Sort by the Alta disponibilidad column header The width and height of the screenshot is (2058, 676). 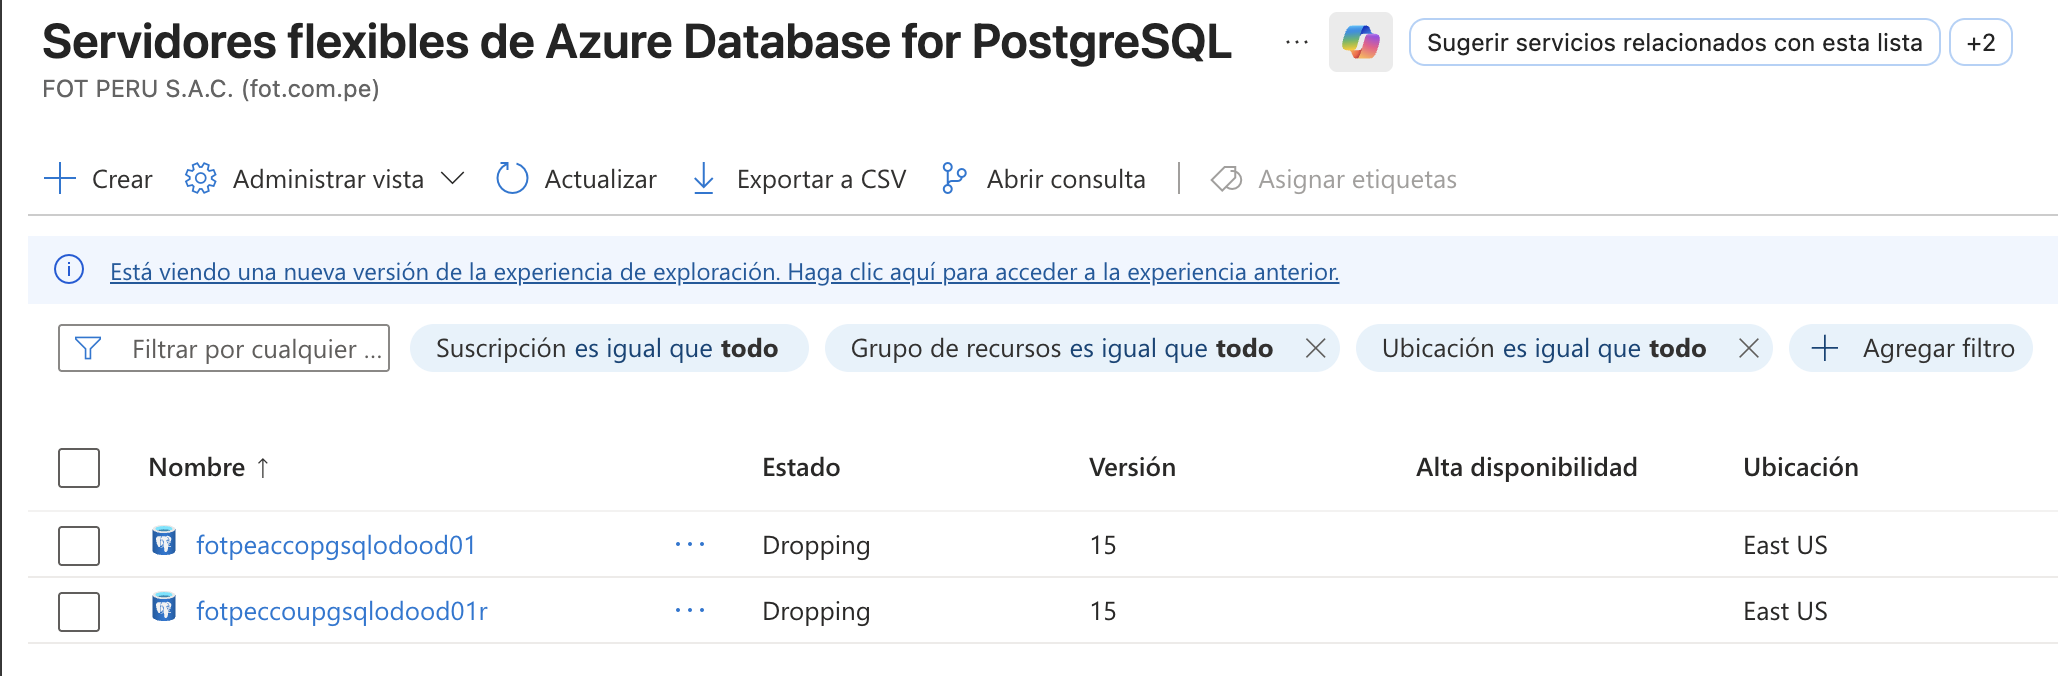point(1526,467)
